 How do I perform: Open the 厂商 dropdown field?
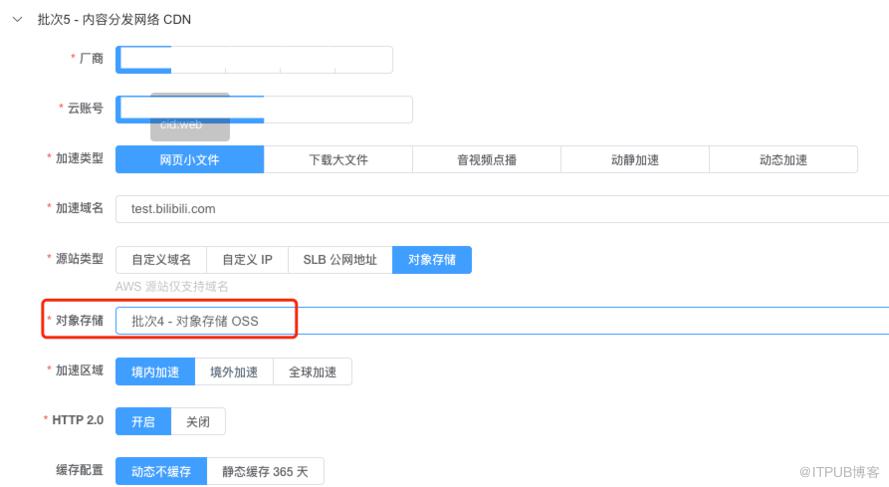tap(254, 59)
